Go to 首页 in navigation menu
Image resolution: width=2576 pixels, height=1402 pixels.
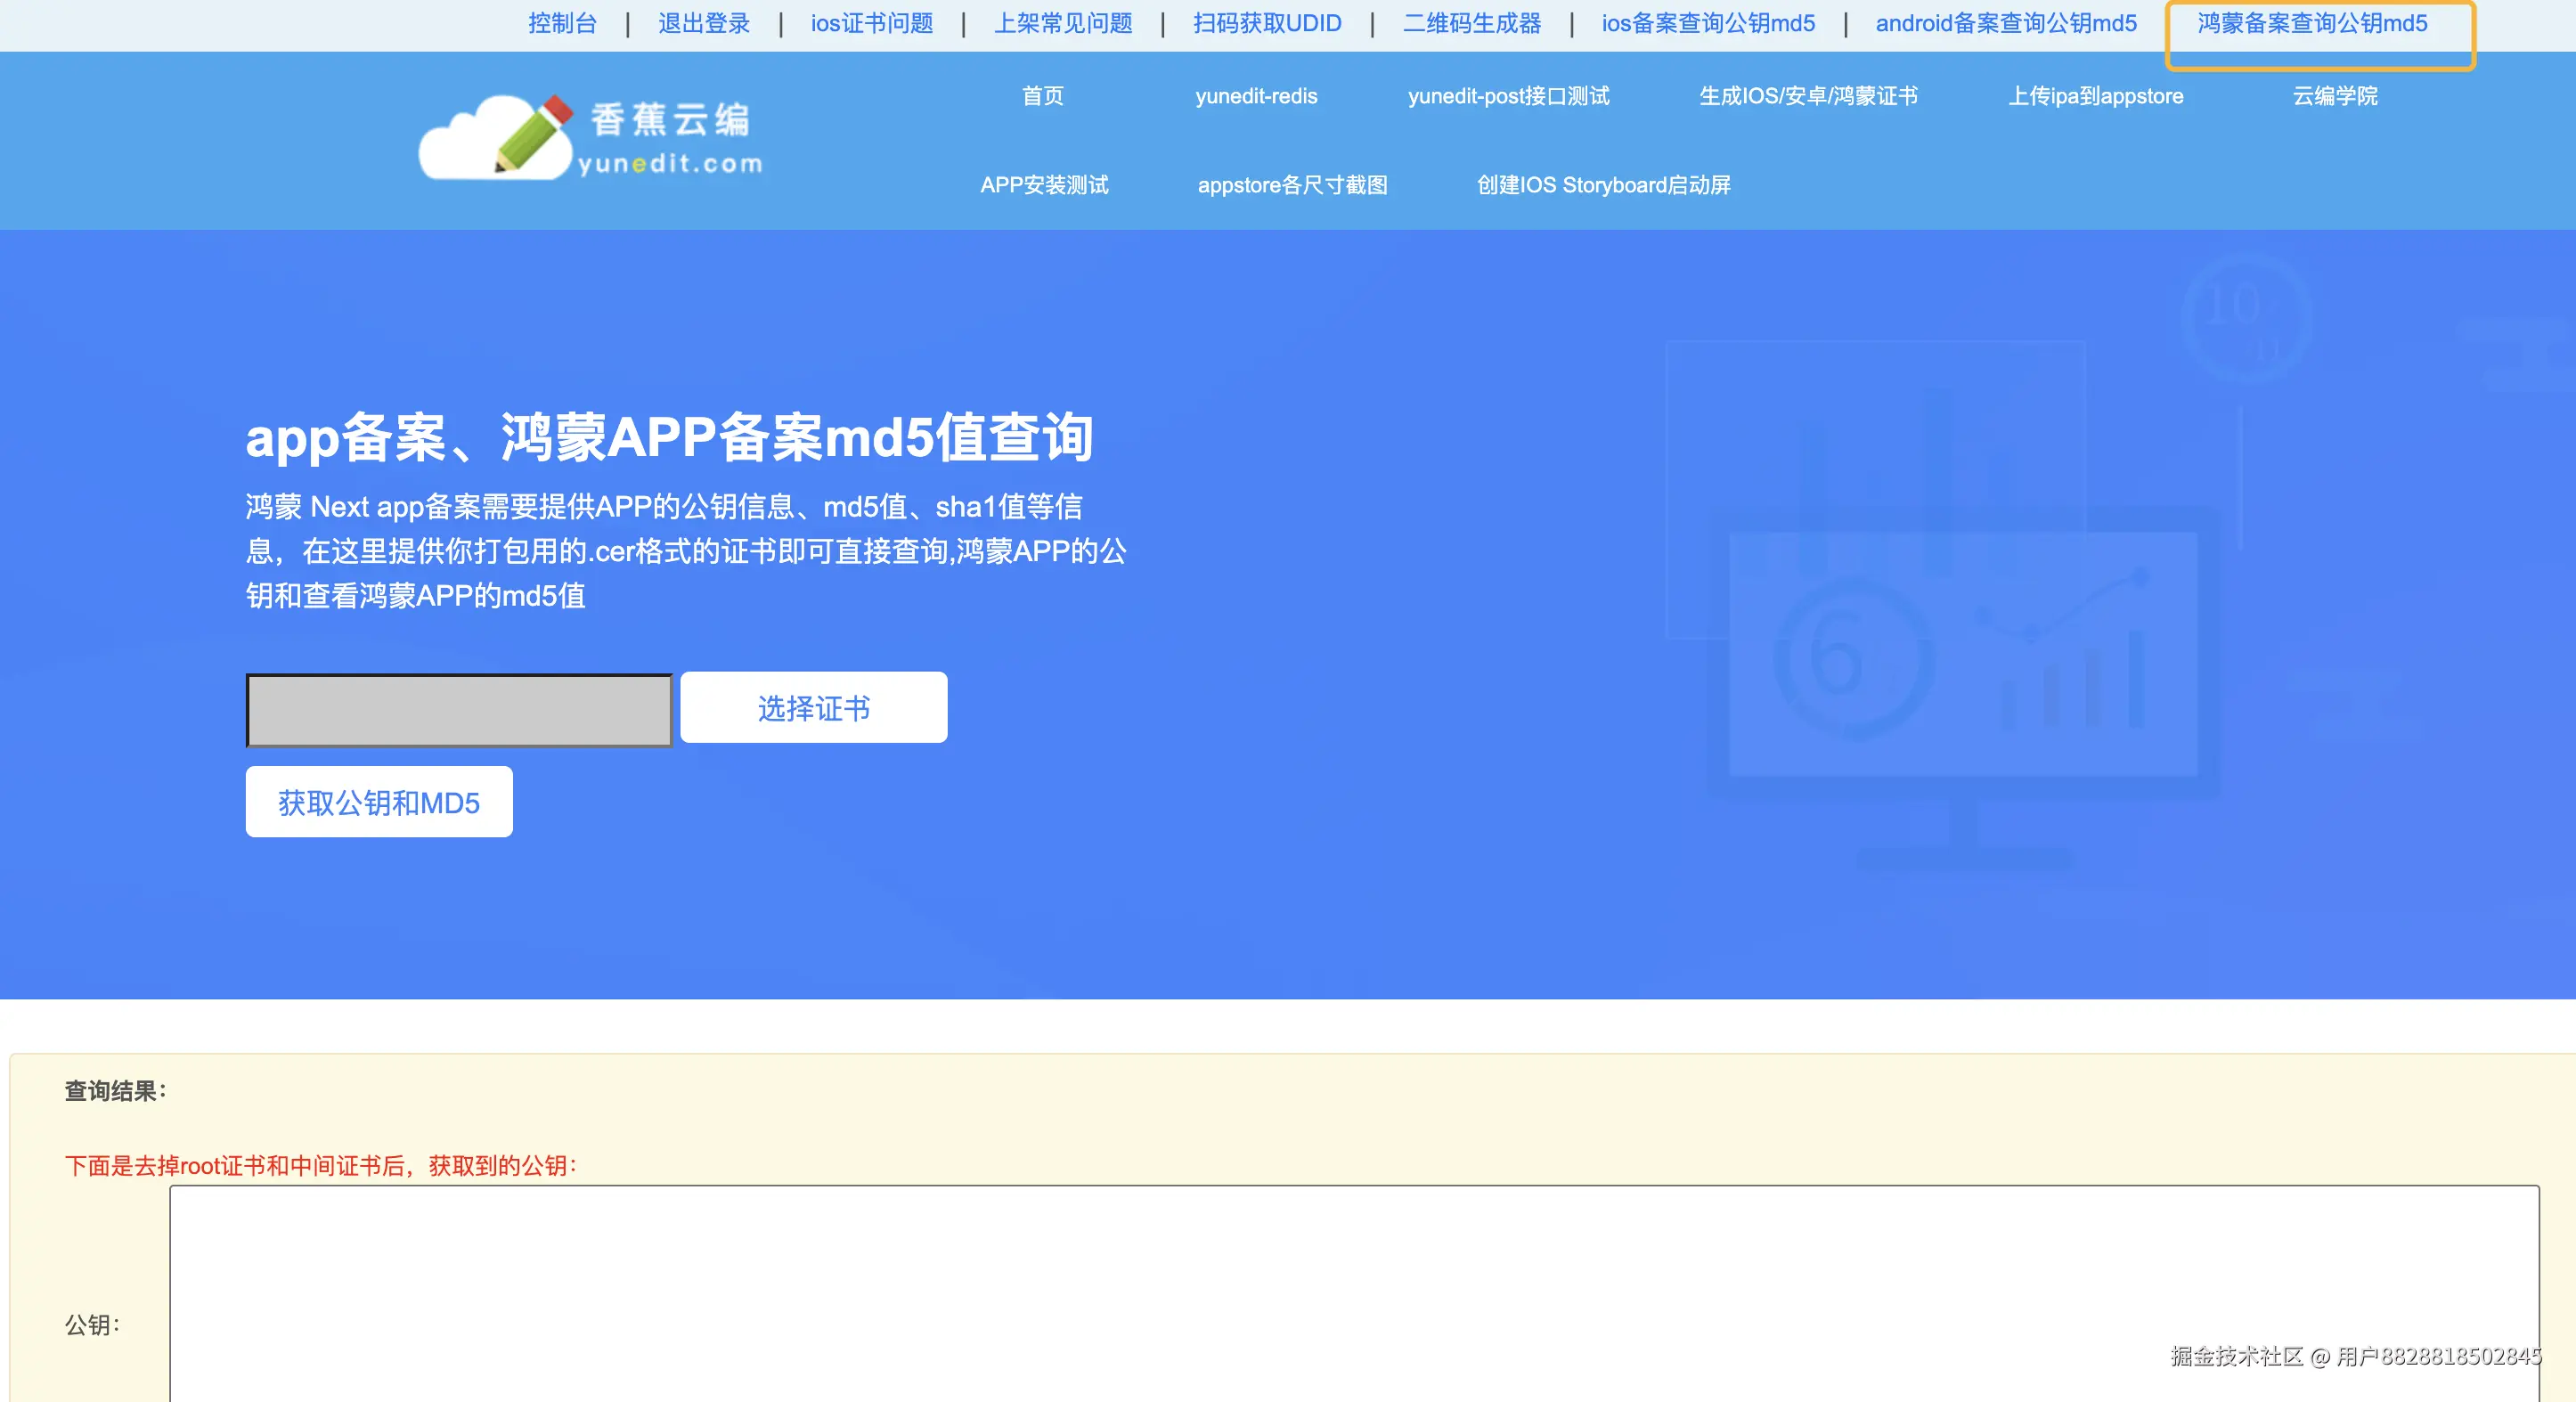coord(1042,96)
